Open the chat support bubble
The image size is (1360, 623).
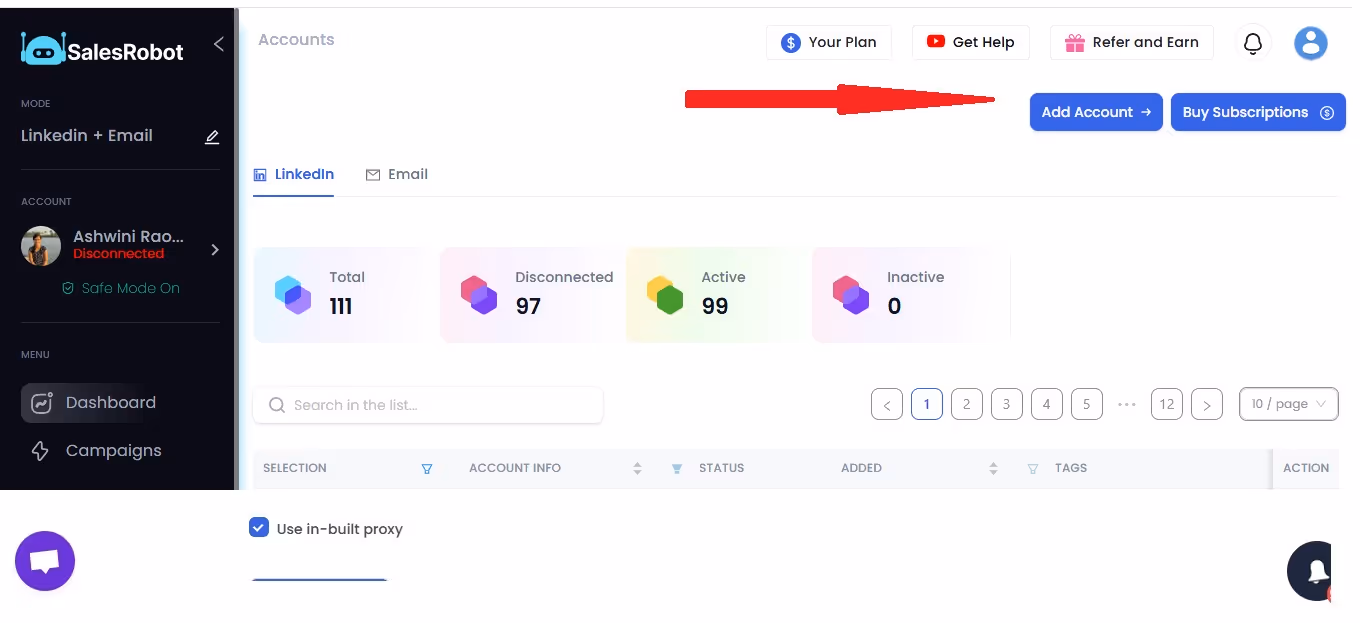[44, 560]
